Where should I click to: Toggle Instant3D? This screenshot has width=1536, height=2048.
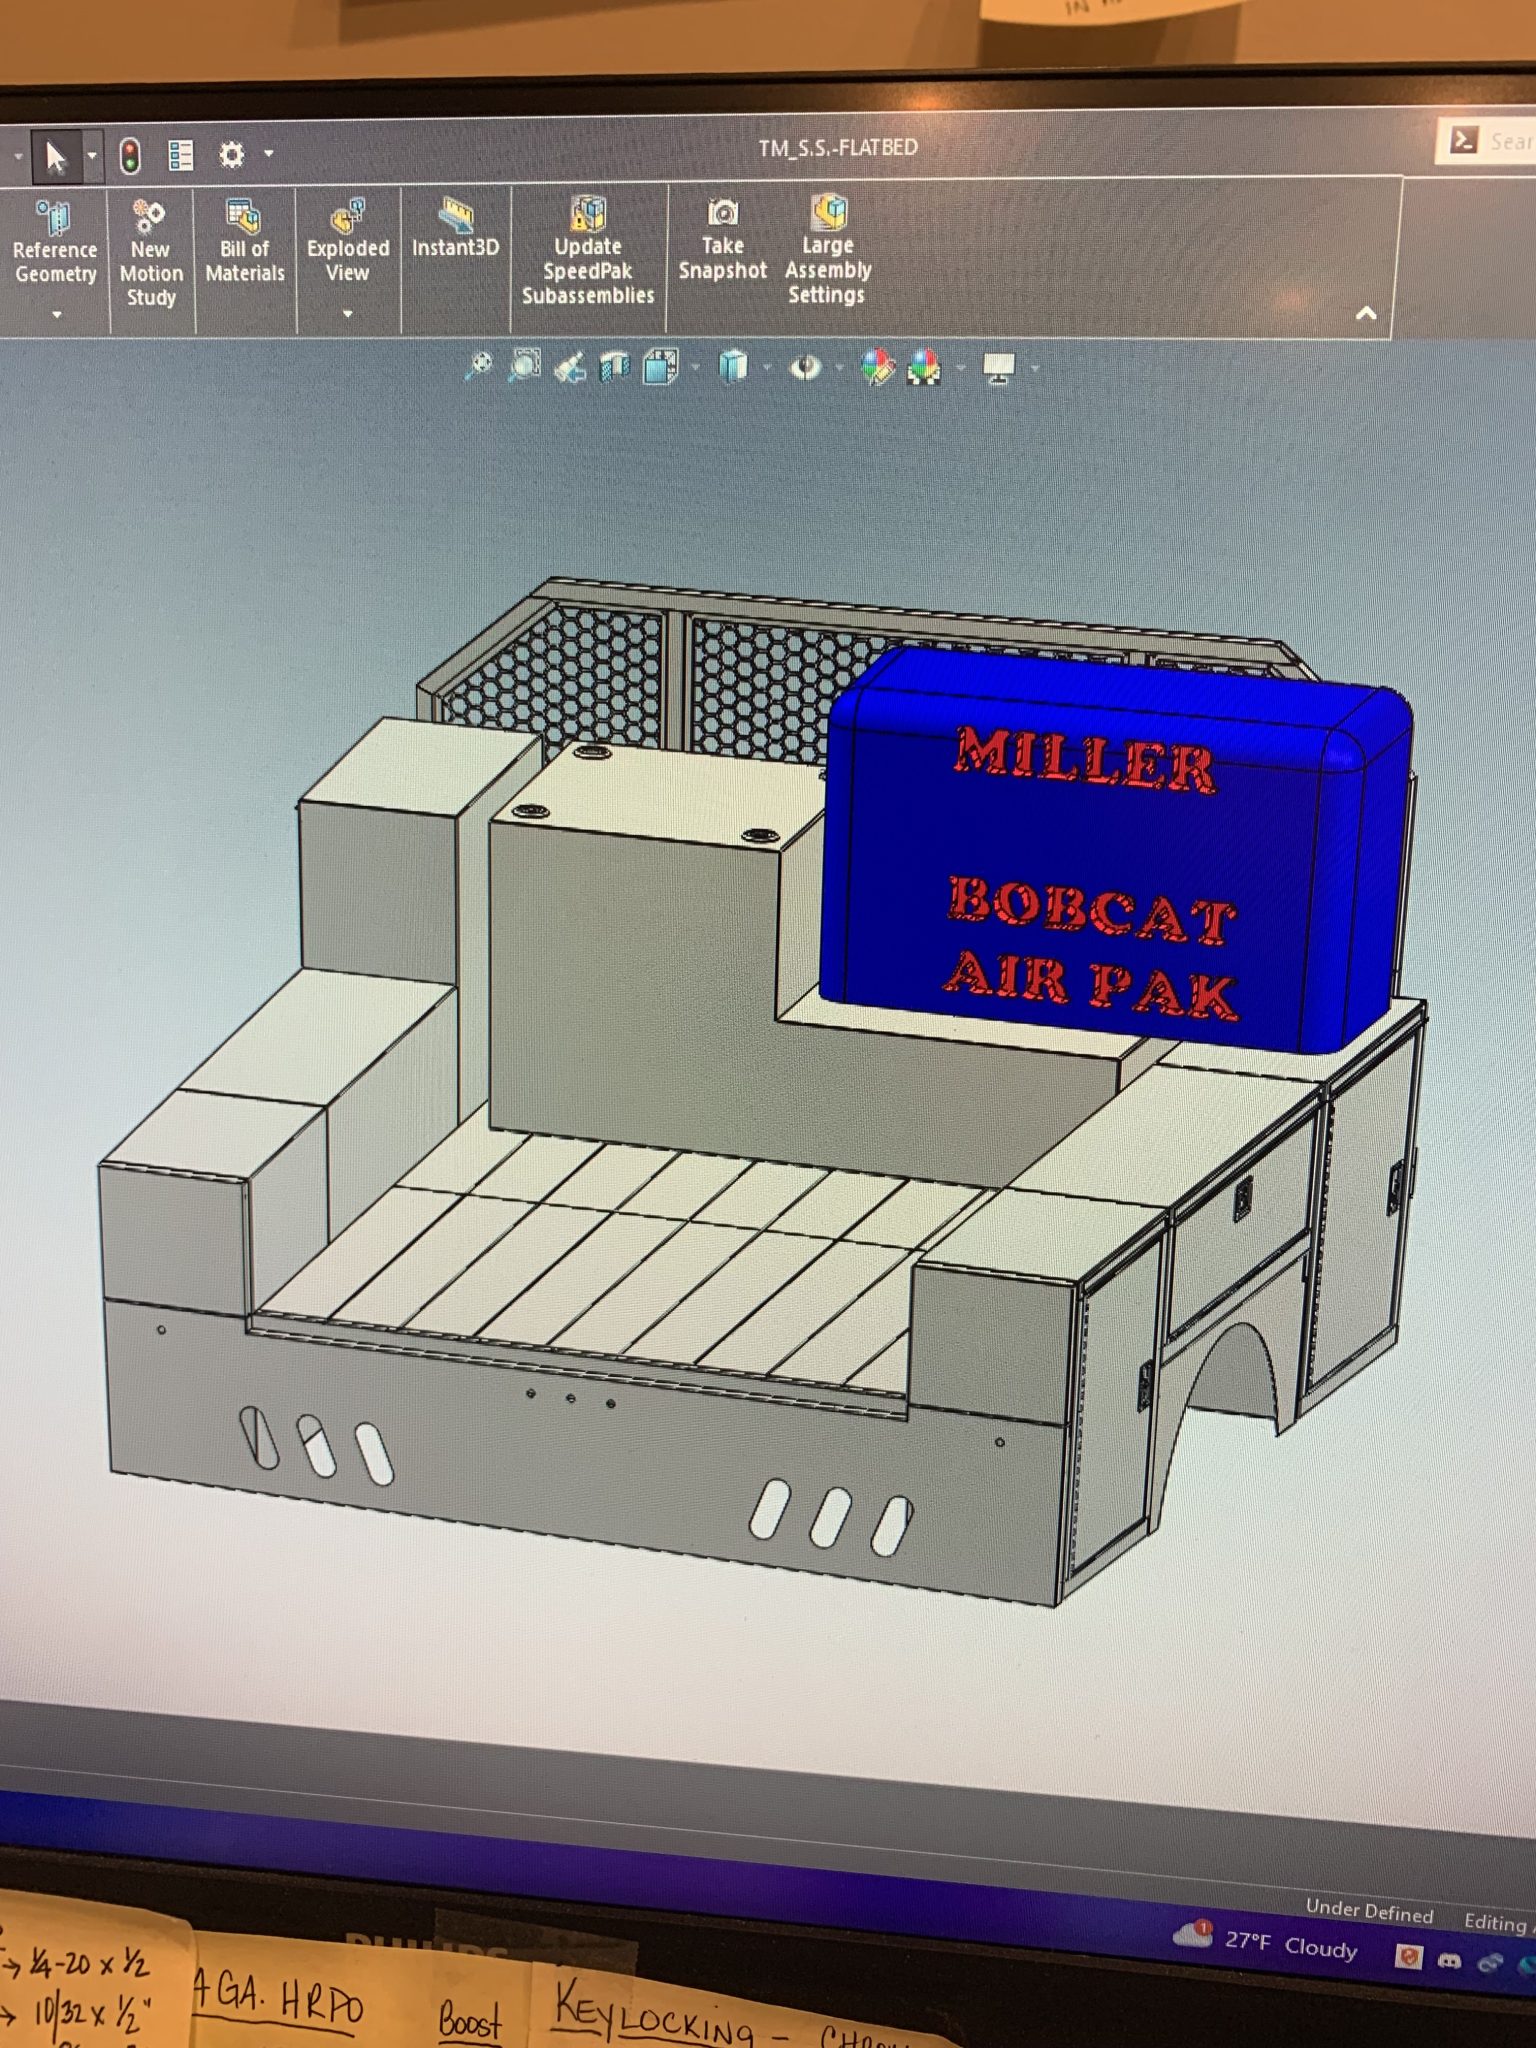click(455, 228)
